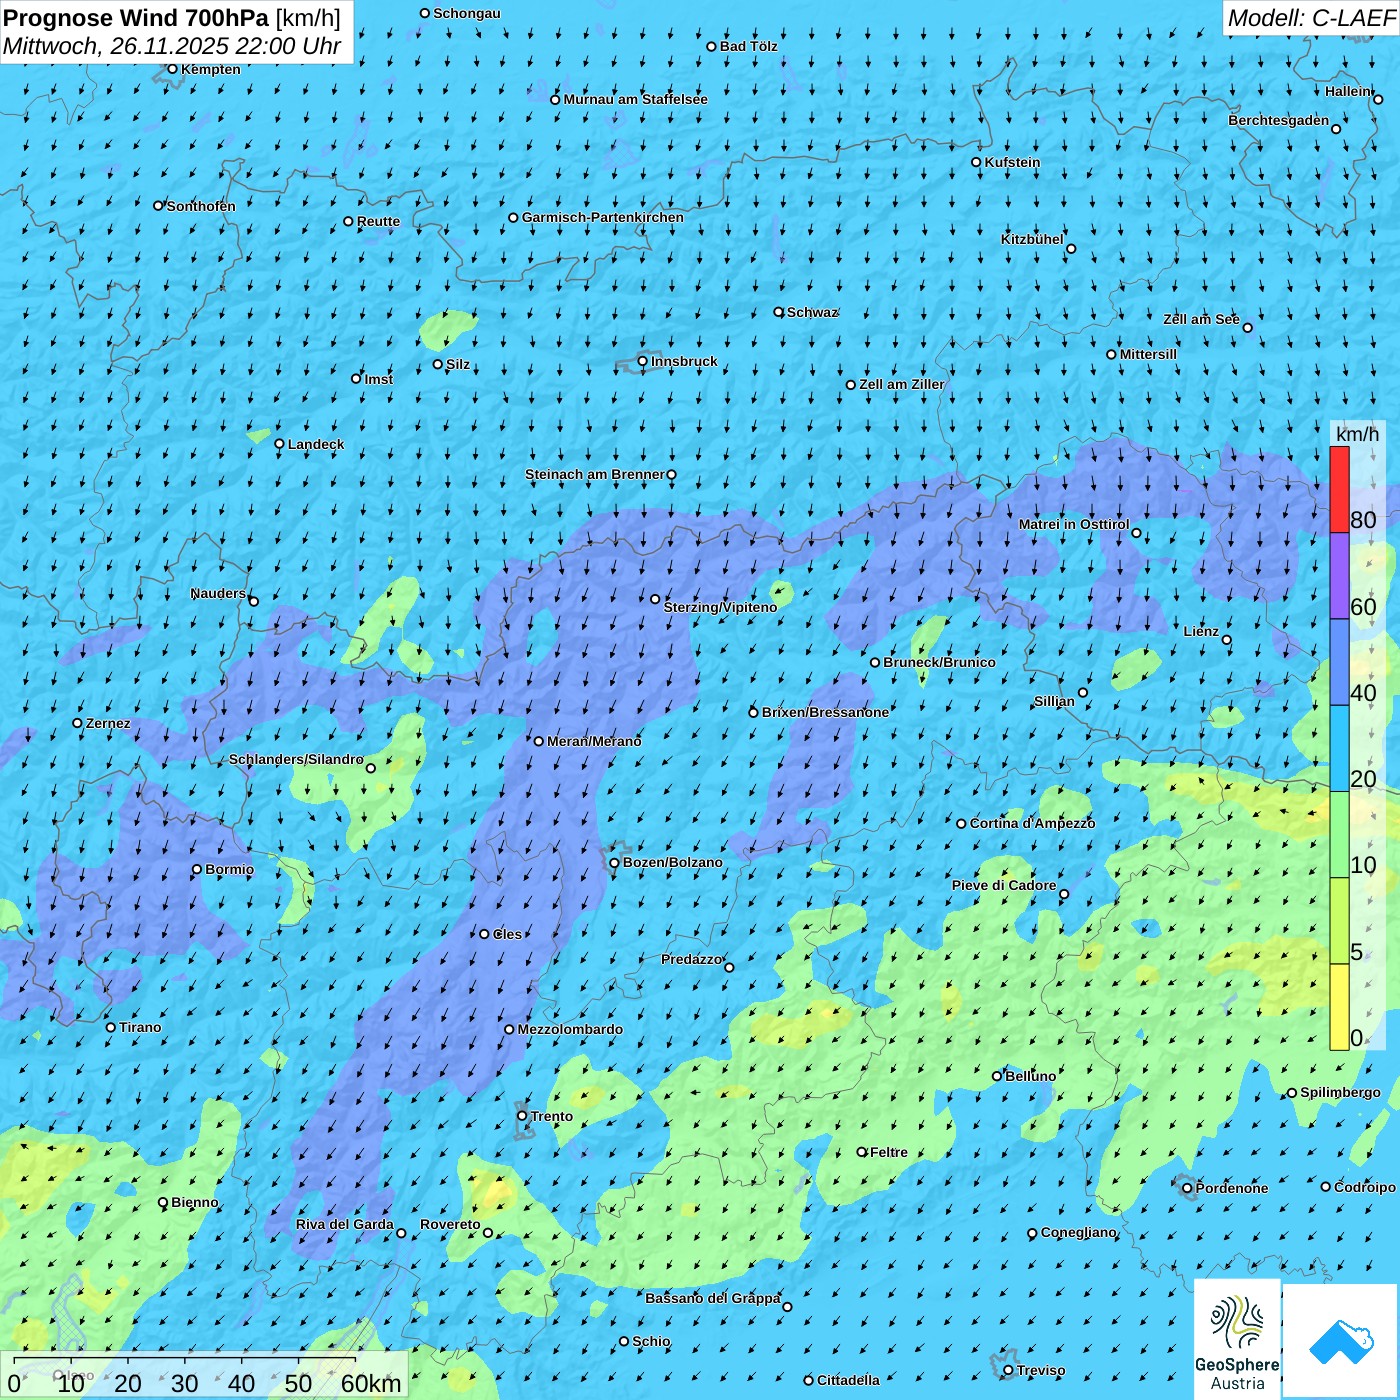
Task: Click the 'Murnau am Staffelsee' label
Action: [635, 99]
